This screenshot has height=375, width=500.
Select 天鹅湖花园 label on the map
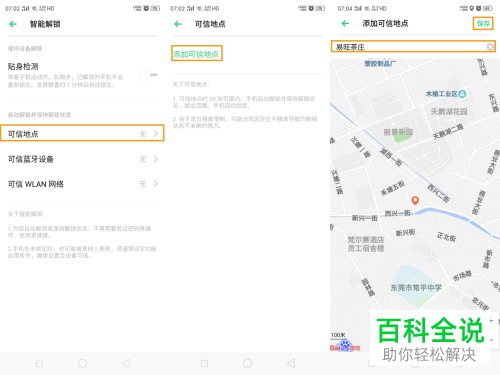[x=449, y=111]
